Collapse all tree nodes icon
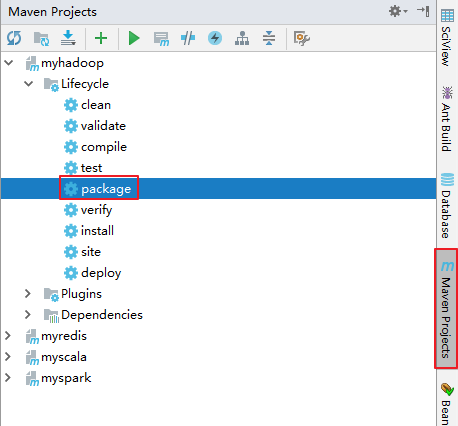The width and height of the screenshot is (458, 426). point(269,38)
